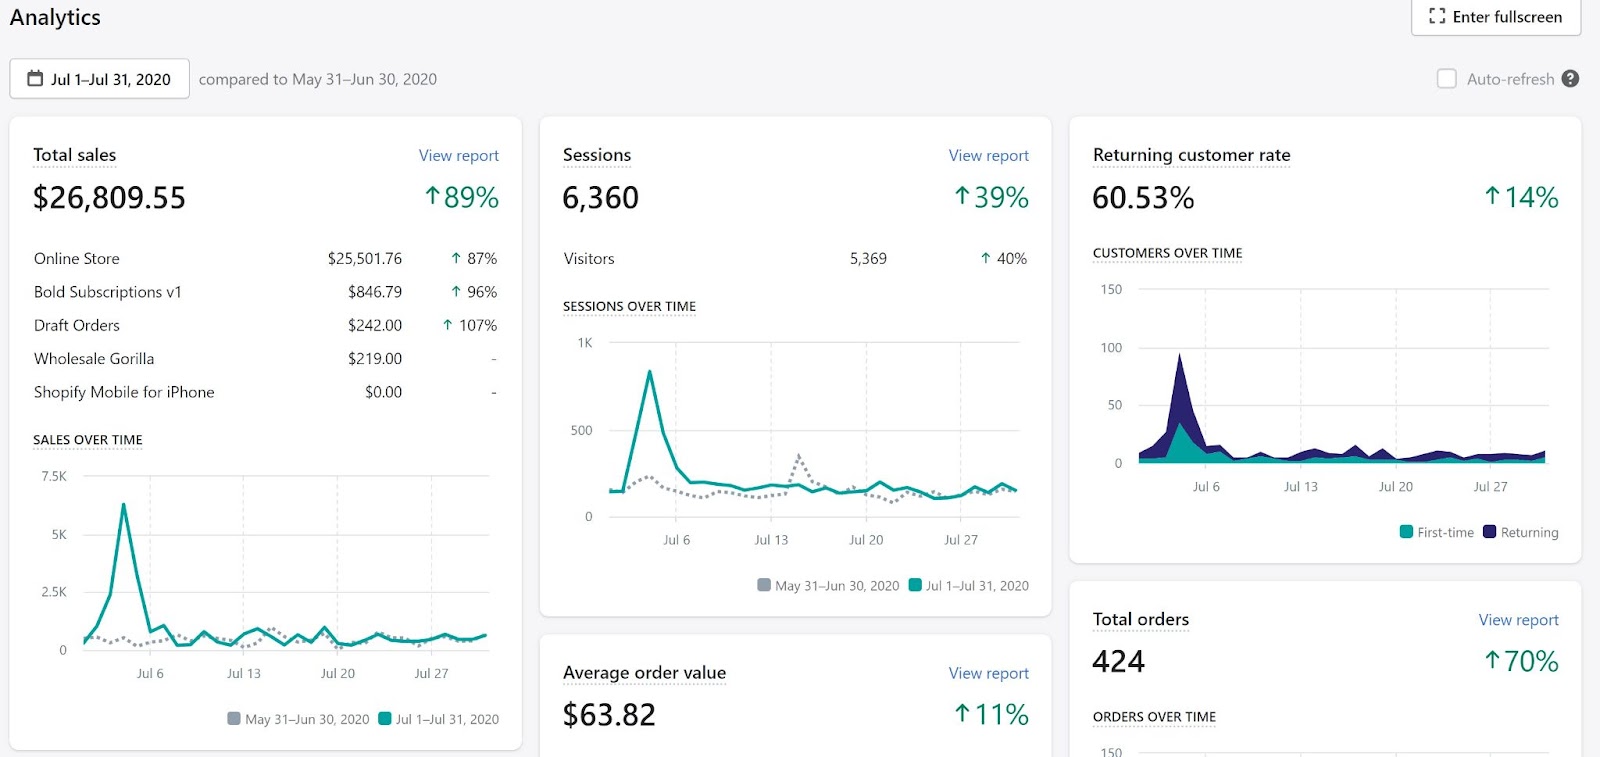Viewport: 1600px width, 757px height.
Task: Click the Returning customer rate title
Action: tap(1192, 155)
